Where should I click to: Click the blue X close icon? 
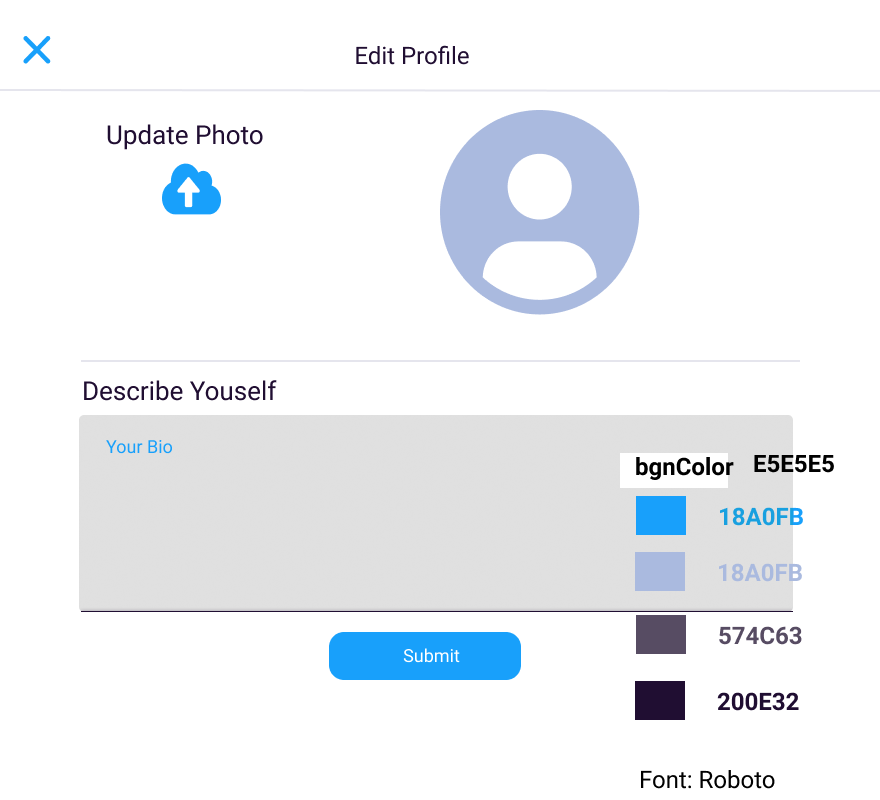pyautogui.click(x=36, y=50)
